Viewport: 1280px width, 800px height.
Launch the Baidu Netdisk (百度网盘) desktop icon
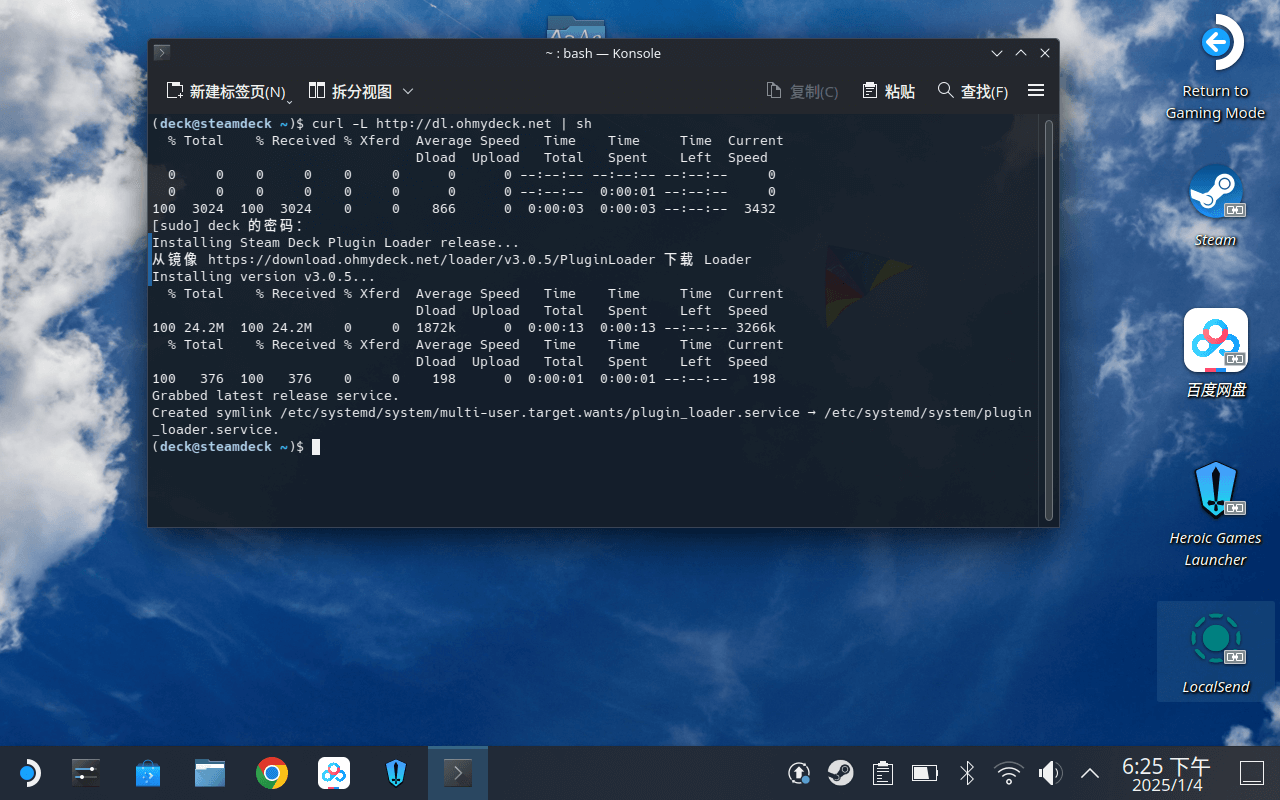(x=1215, y=340)
